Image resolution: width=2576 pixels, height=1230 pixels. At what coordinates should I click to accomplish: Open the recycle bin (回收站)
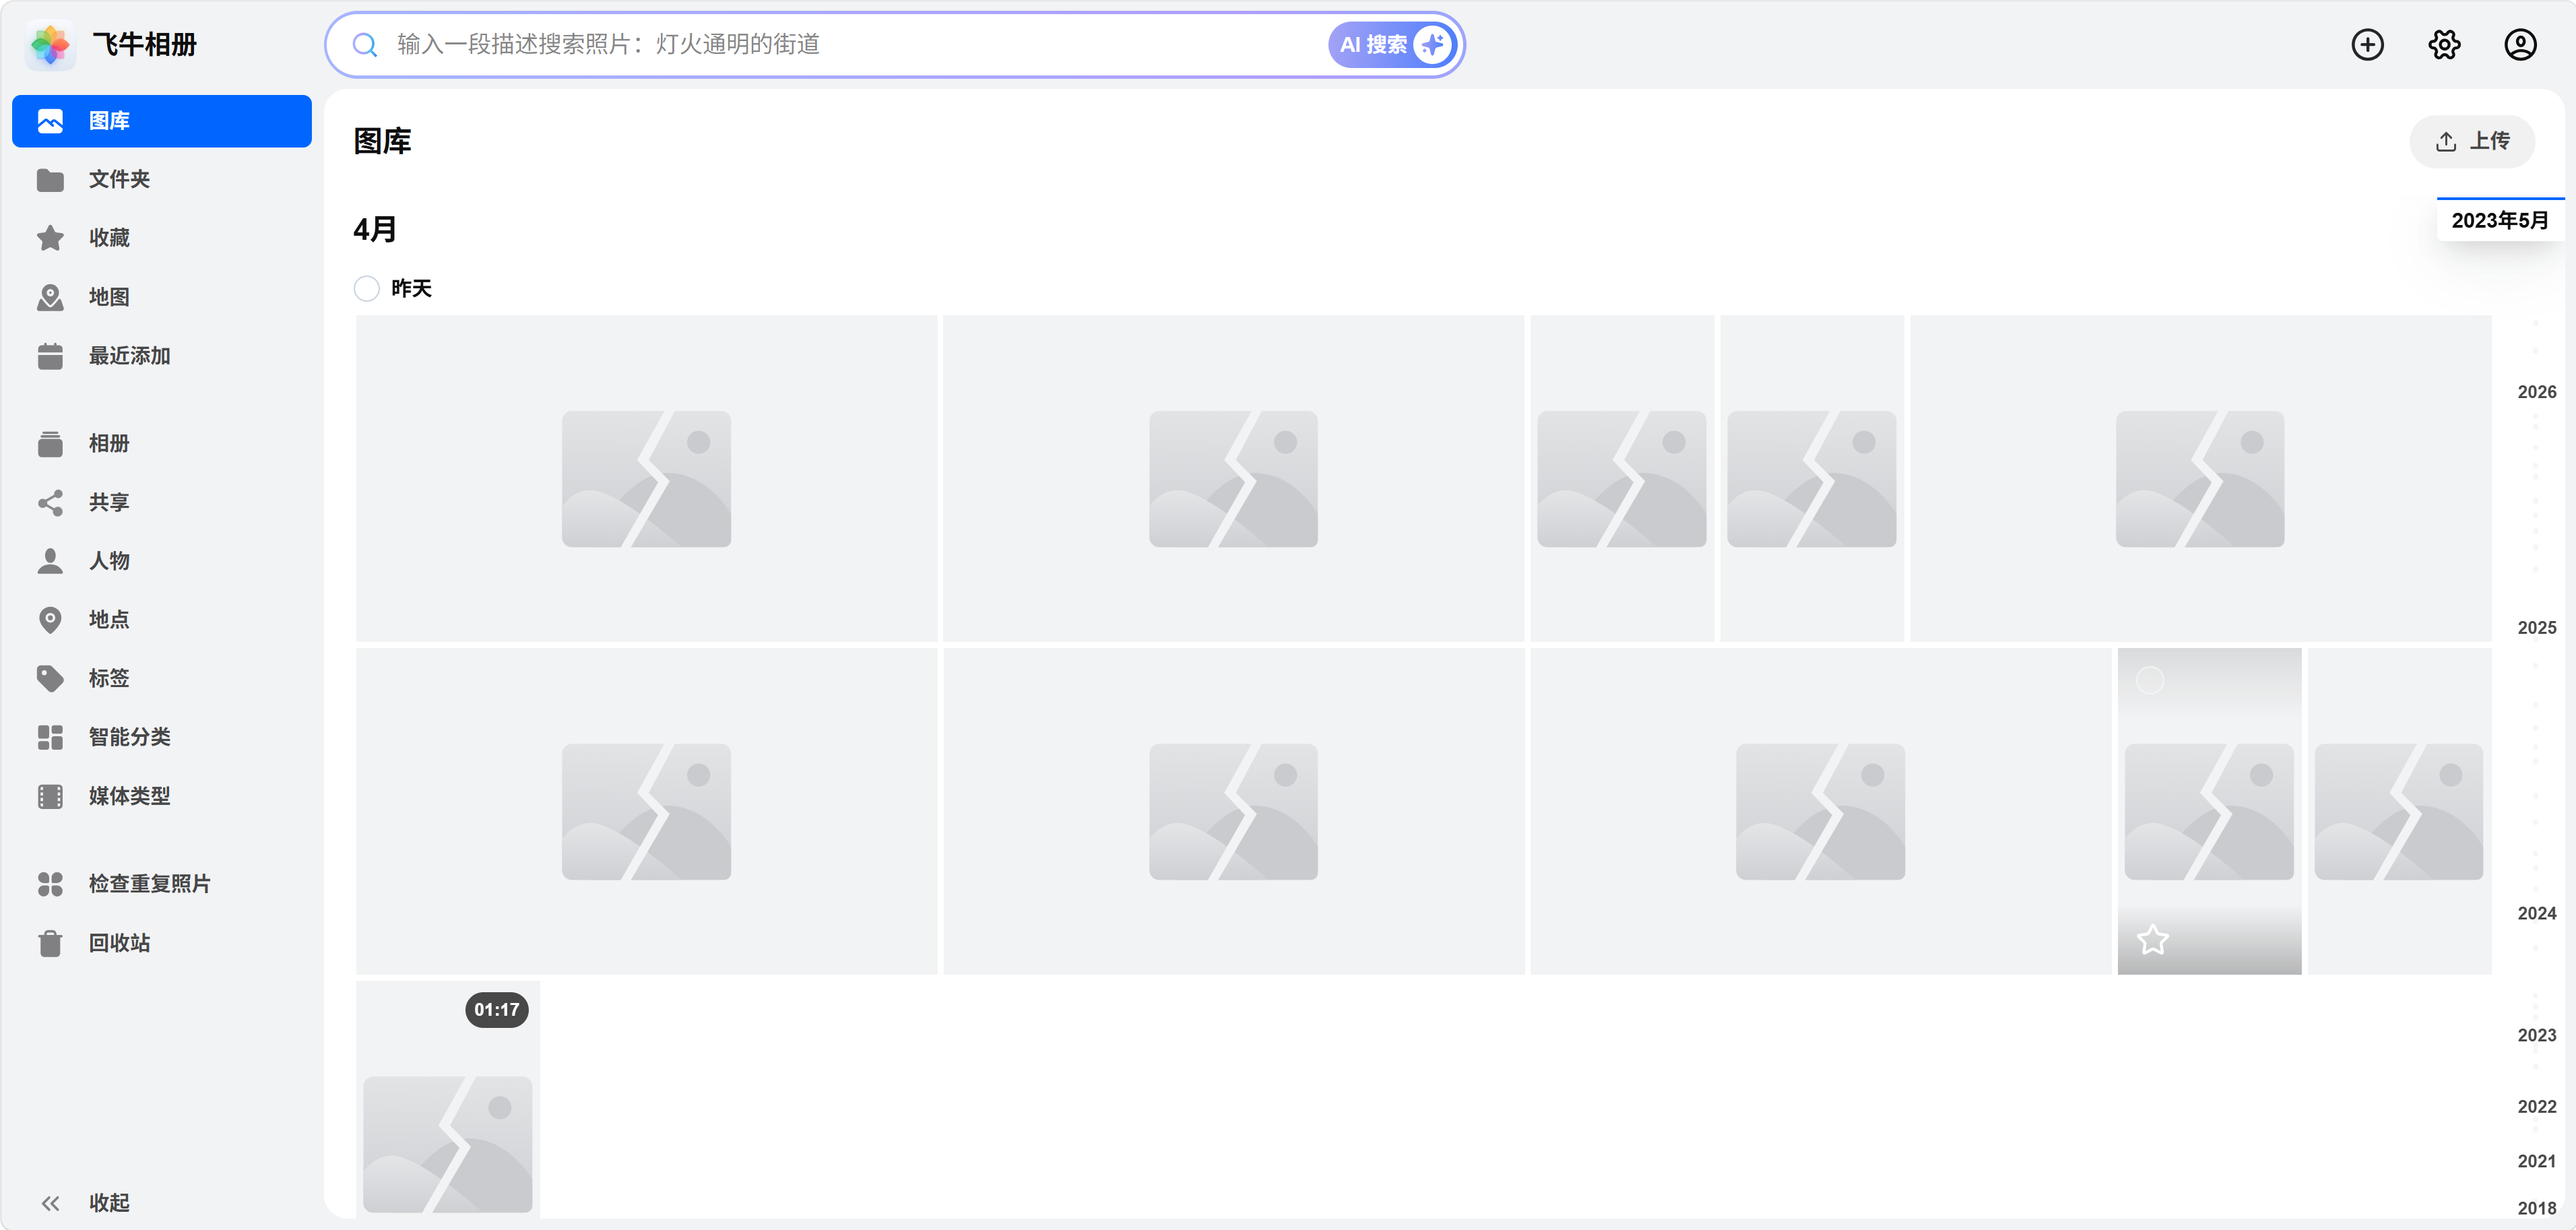(119, 943)
